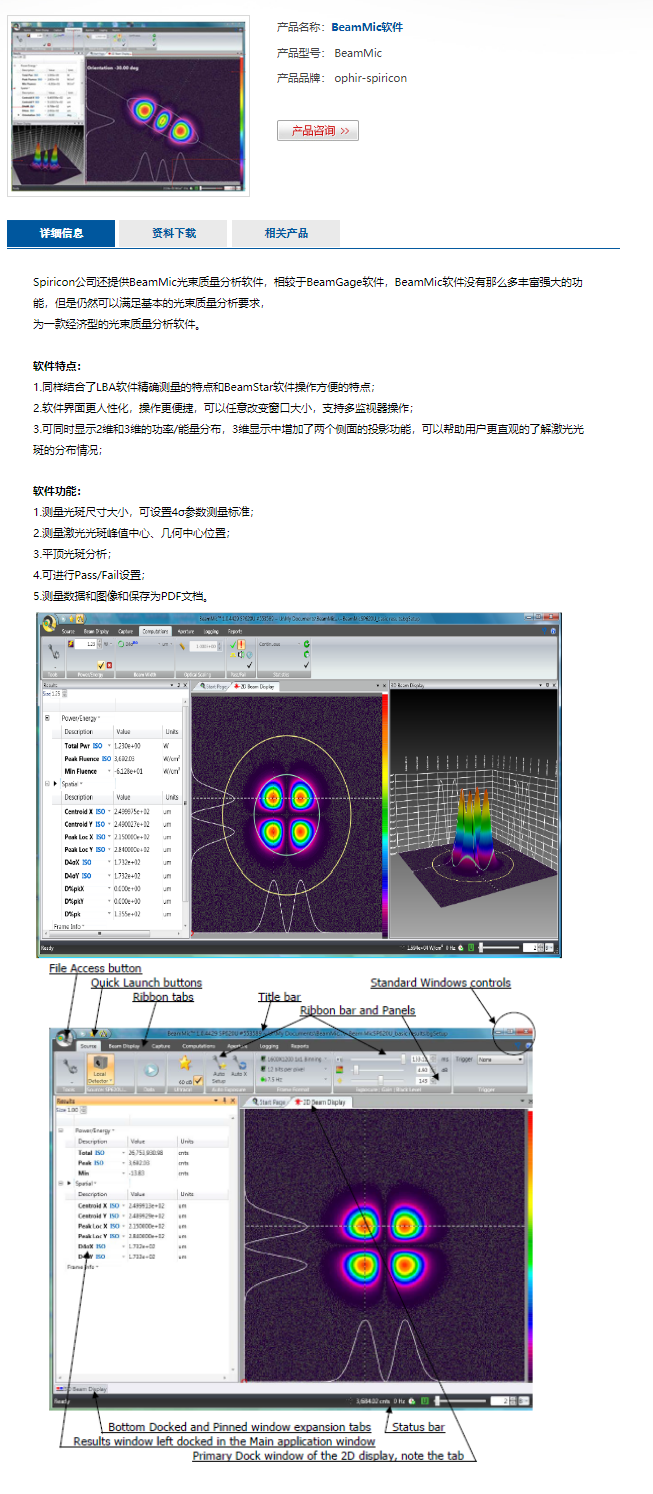The height and width of the screenshot is (1494, 653).
Task: Select Computations ribbon tab in 3D-display screenshot
Action: coord(155,631)
